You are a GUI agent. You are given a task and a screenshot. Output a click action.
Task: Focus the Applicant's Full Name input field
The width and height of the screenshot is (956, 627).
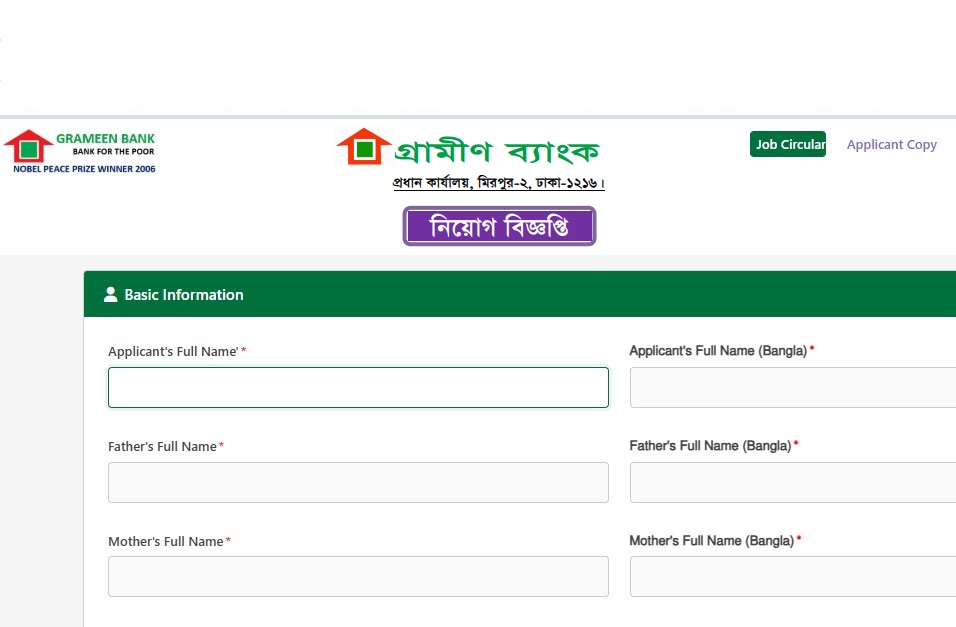(358, 388)
